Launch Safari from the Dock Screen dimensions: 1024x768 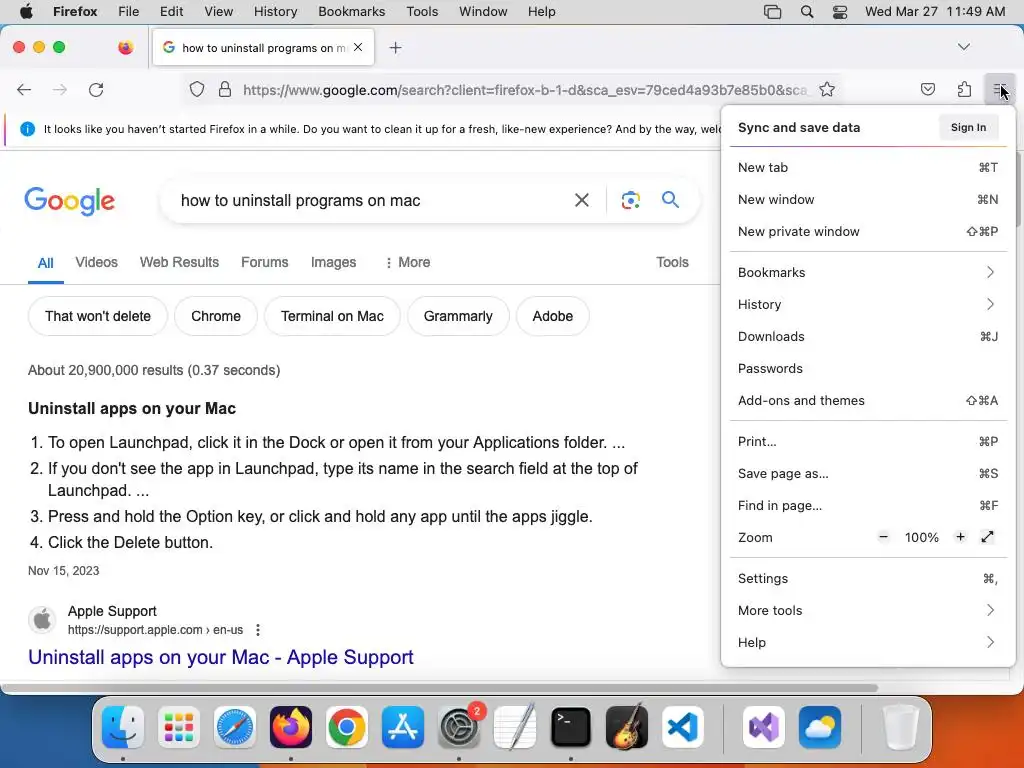(234, 727)
